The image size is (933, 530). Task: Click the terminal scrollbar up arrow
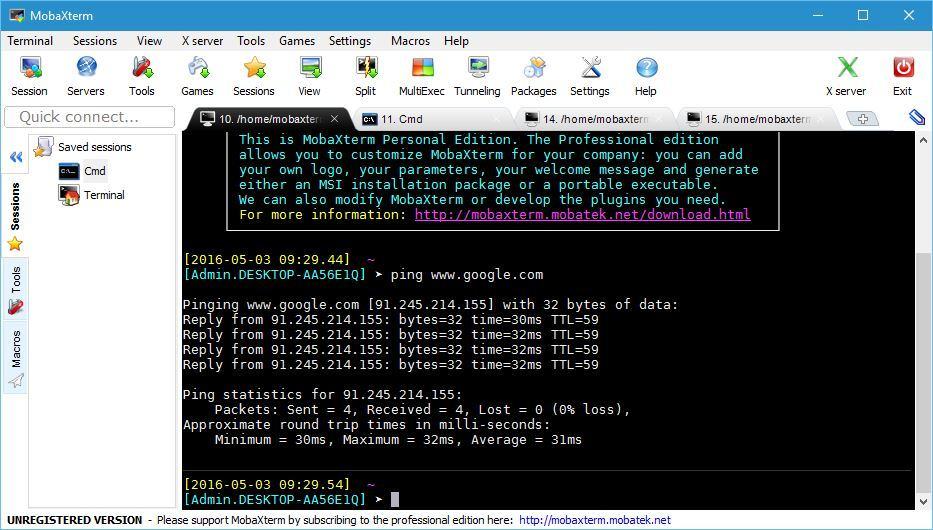923,141
